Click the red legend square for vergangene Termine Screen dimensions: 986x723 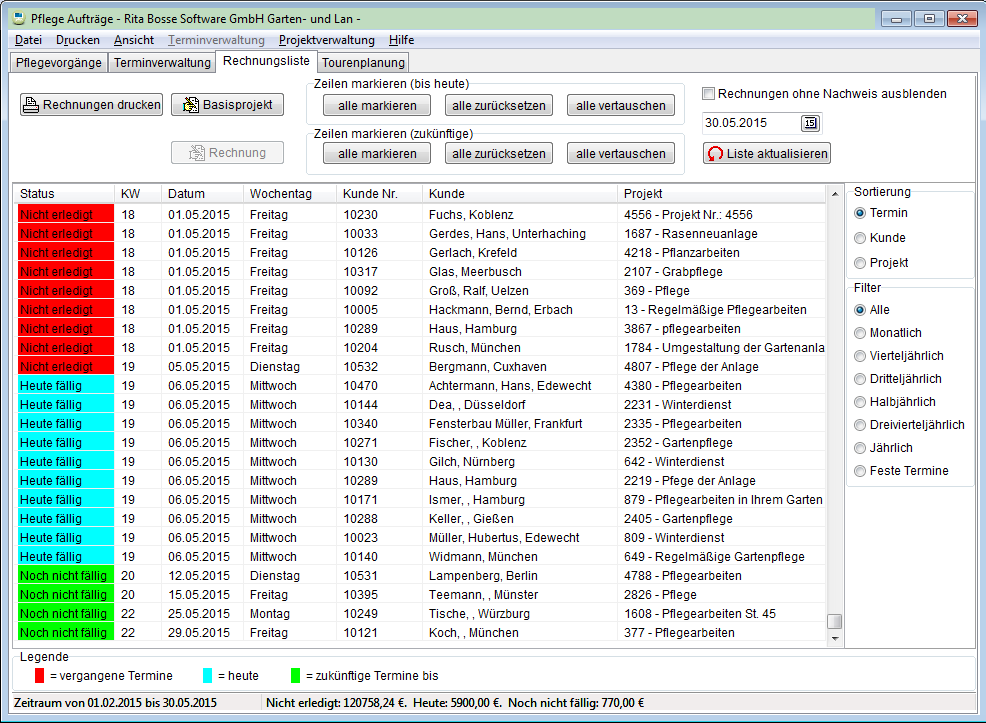click(39, 676)
